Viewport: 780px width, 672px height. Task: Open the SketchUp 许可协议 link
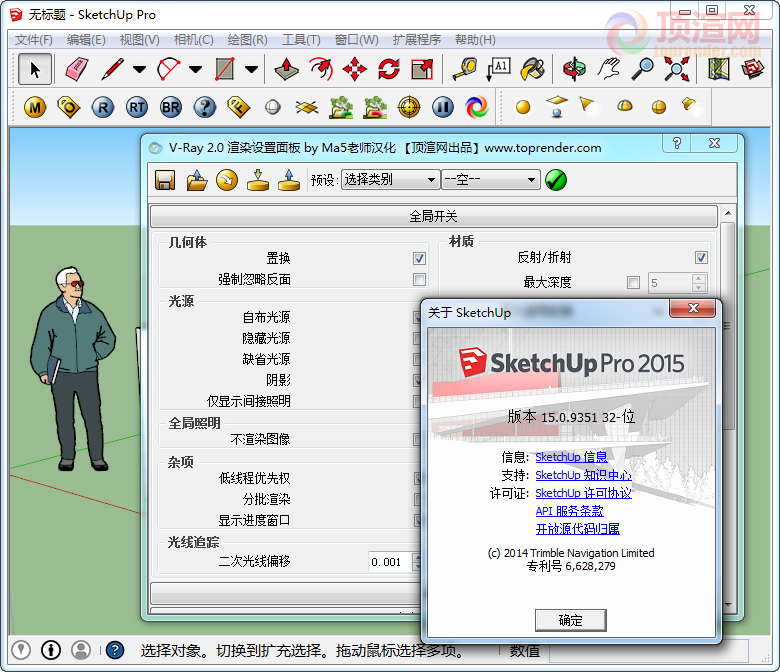583,493
